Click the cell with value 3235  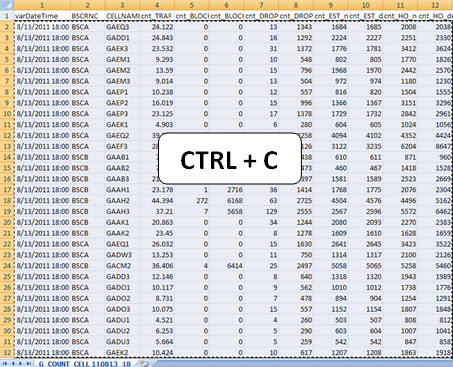[x=366, y=146]
